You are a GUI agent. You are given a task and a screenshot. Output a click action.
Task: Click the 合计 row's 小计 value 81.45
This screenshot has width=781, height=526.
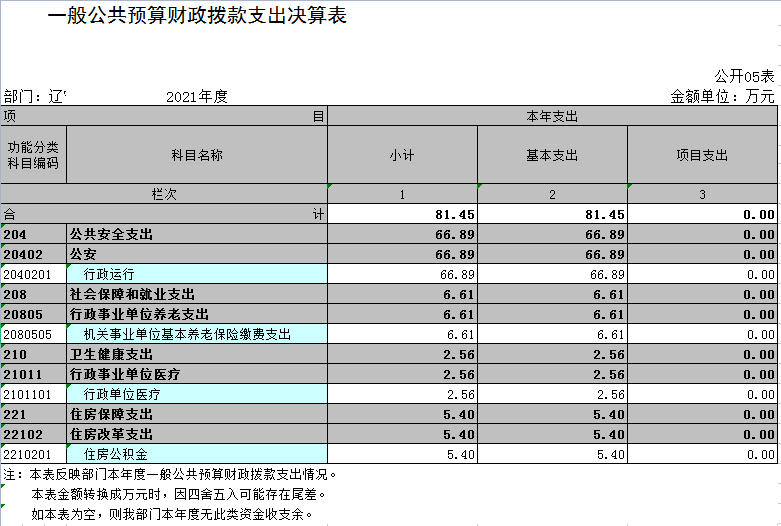(402, 214)
